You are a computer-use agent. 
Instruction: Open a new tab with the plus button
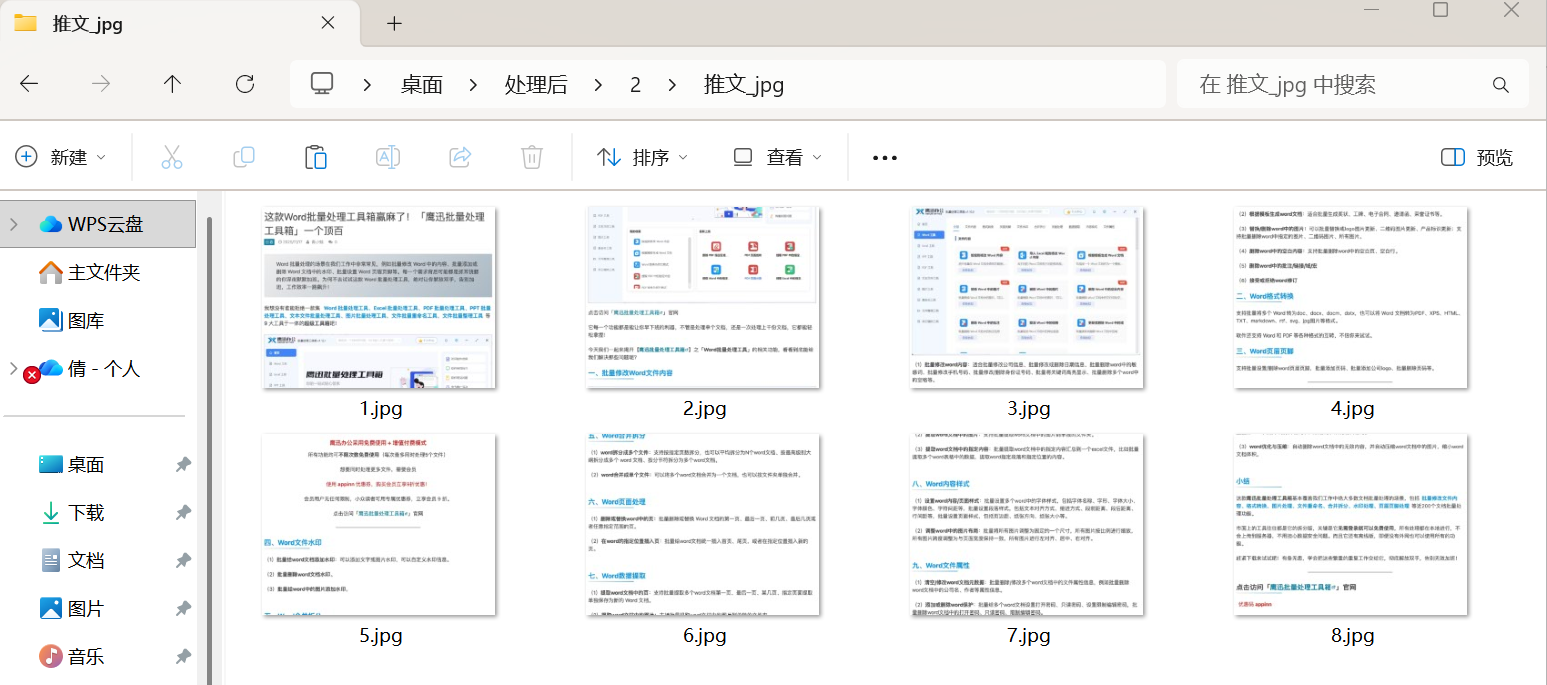pos(394,24)
